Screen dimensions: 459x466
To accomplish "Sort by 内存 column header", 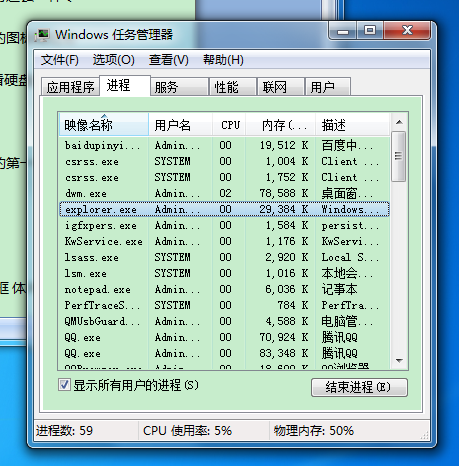I will click(x=281, y=125).
